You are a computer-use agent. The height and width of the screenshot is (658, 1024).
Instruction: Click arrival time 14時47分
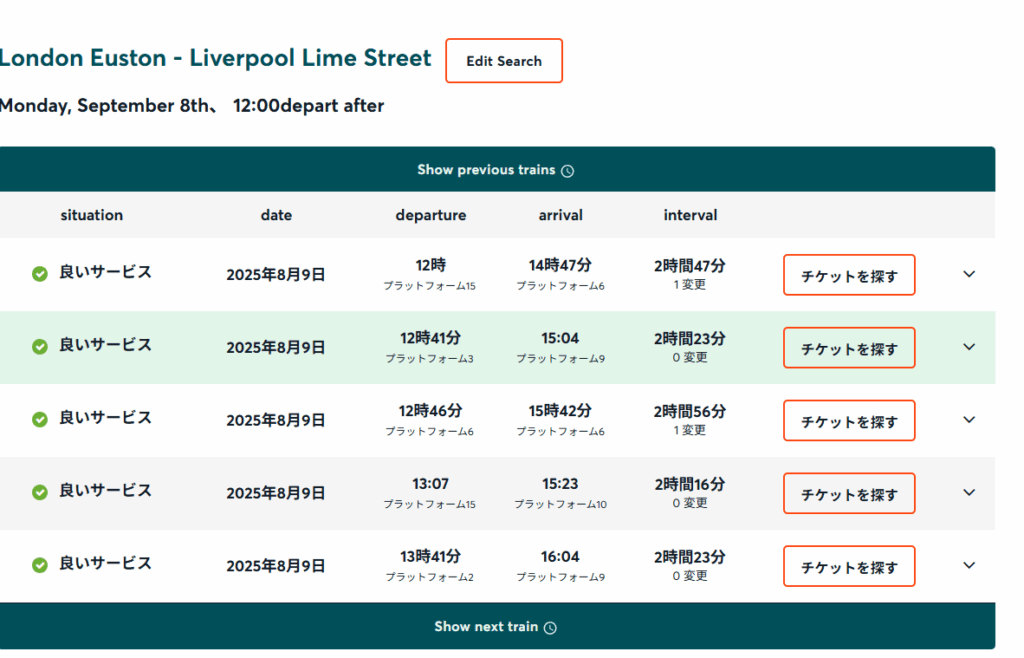(x=560, y=265)
